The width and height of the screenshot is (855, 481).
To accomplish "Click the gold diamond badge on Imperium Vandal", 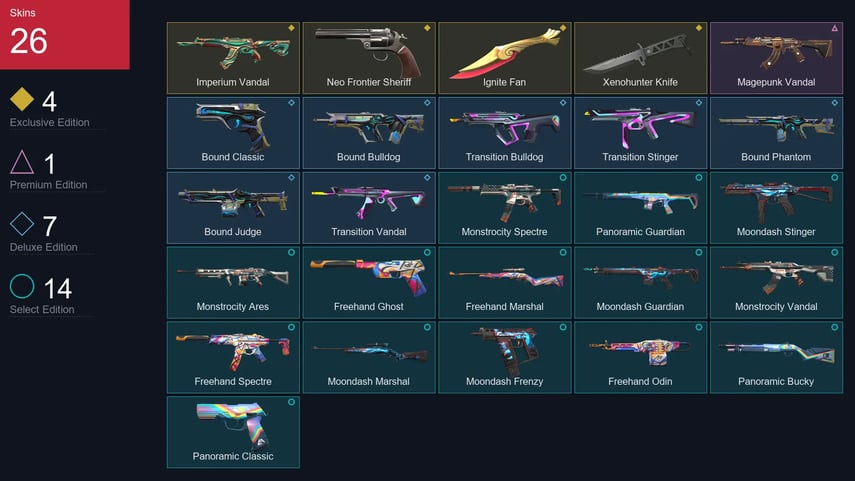I will (291, 28).
